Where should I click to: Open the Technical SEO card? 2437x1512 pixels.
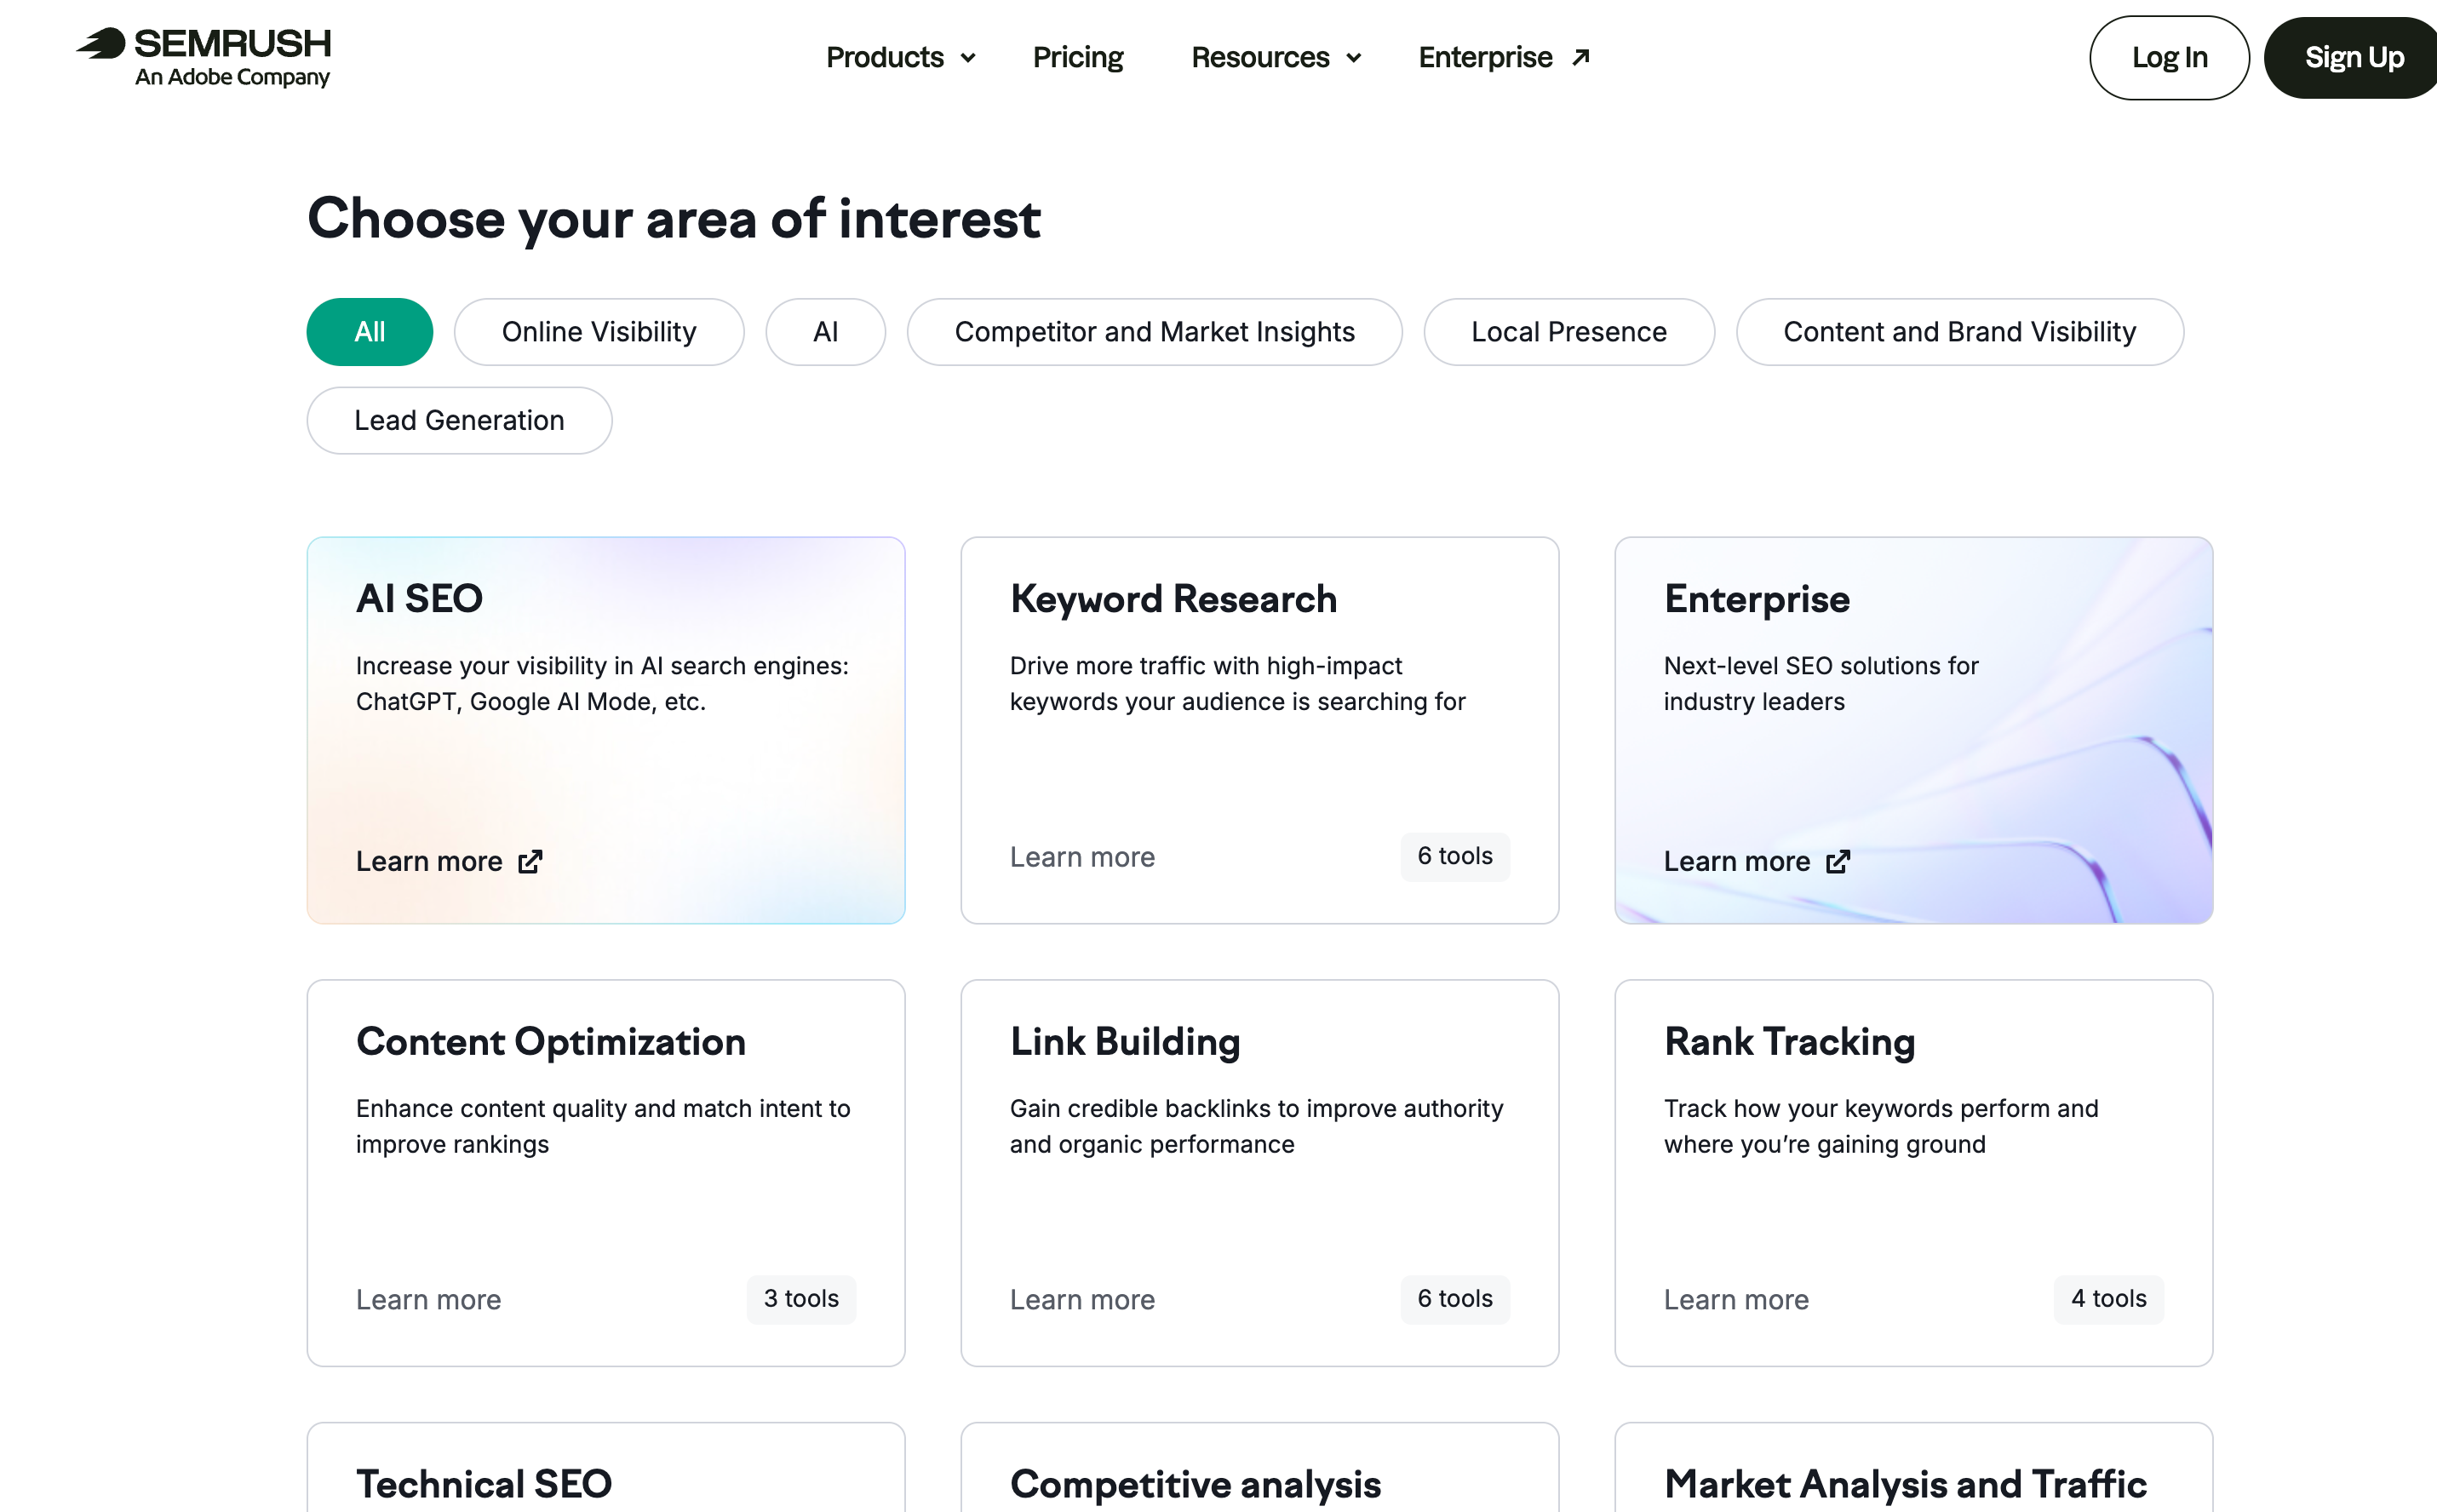pos(606,1467)
